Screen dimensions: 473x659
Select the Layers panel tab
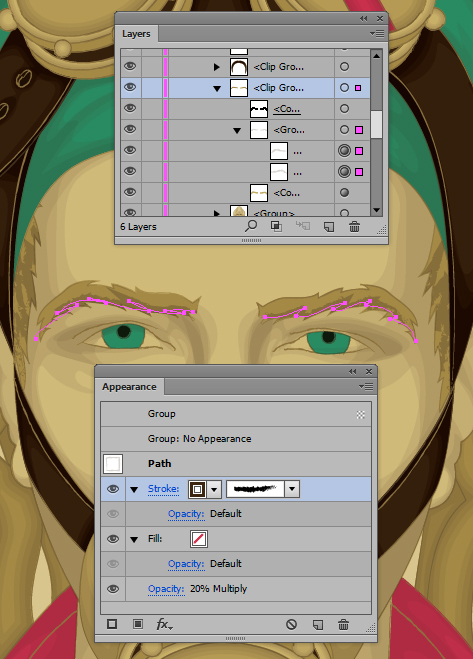coord(136,34)
